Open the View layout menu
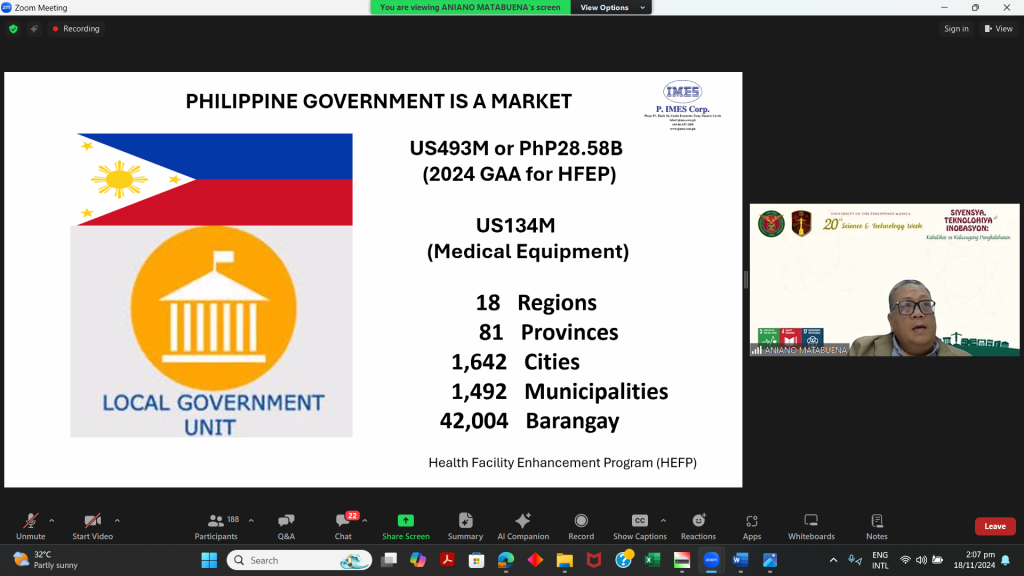The width and height of the screenshot is (1024, 576). (x=999, y=29)
